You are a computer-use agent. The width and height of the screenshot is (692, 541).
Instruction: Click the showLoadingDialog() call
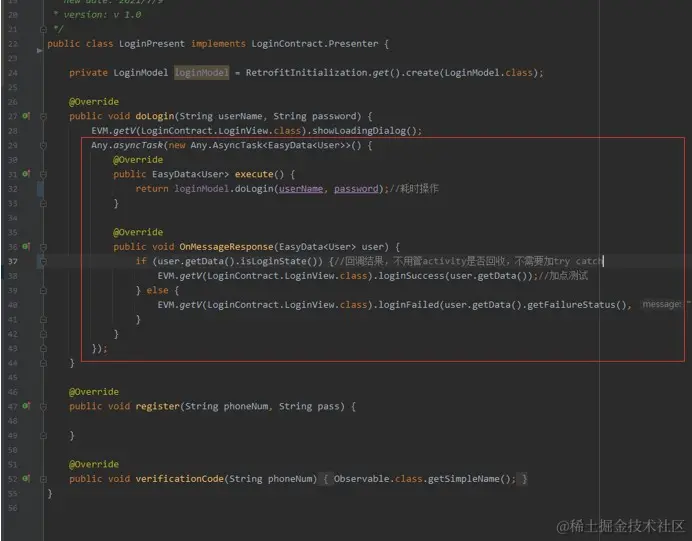pos(364,131)
